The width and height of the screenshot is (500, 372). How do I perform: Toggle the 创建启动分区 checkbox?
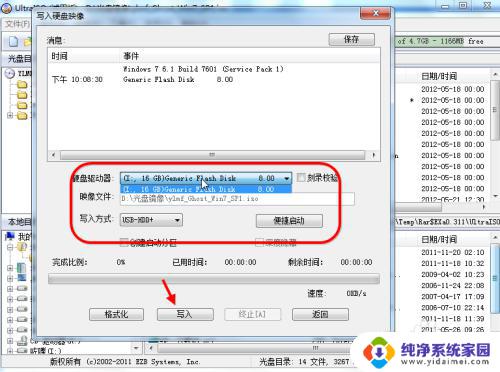124,242
